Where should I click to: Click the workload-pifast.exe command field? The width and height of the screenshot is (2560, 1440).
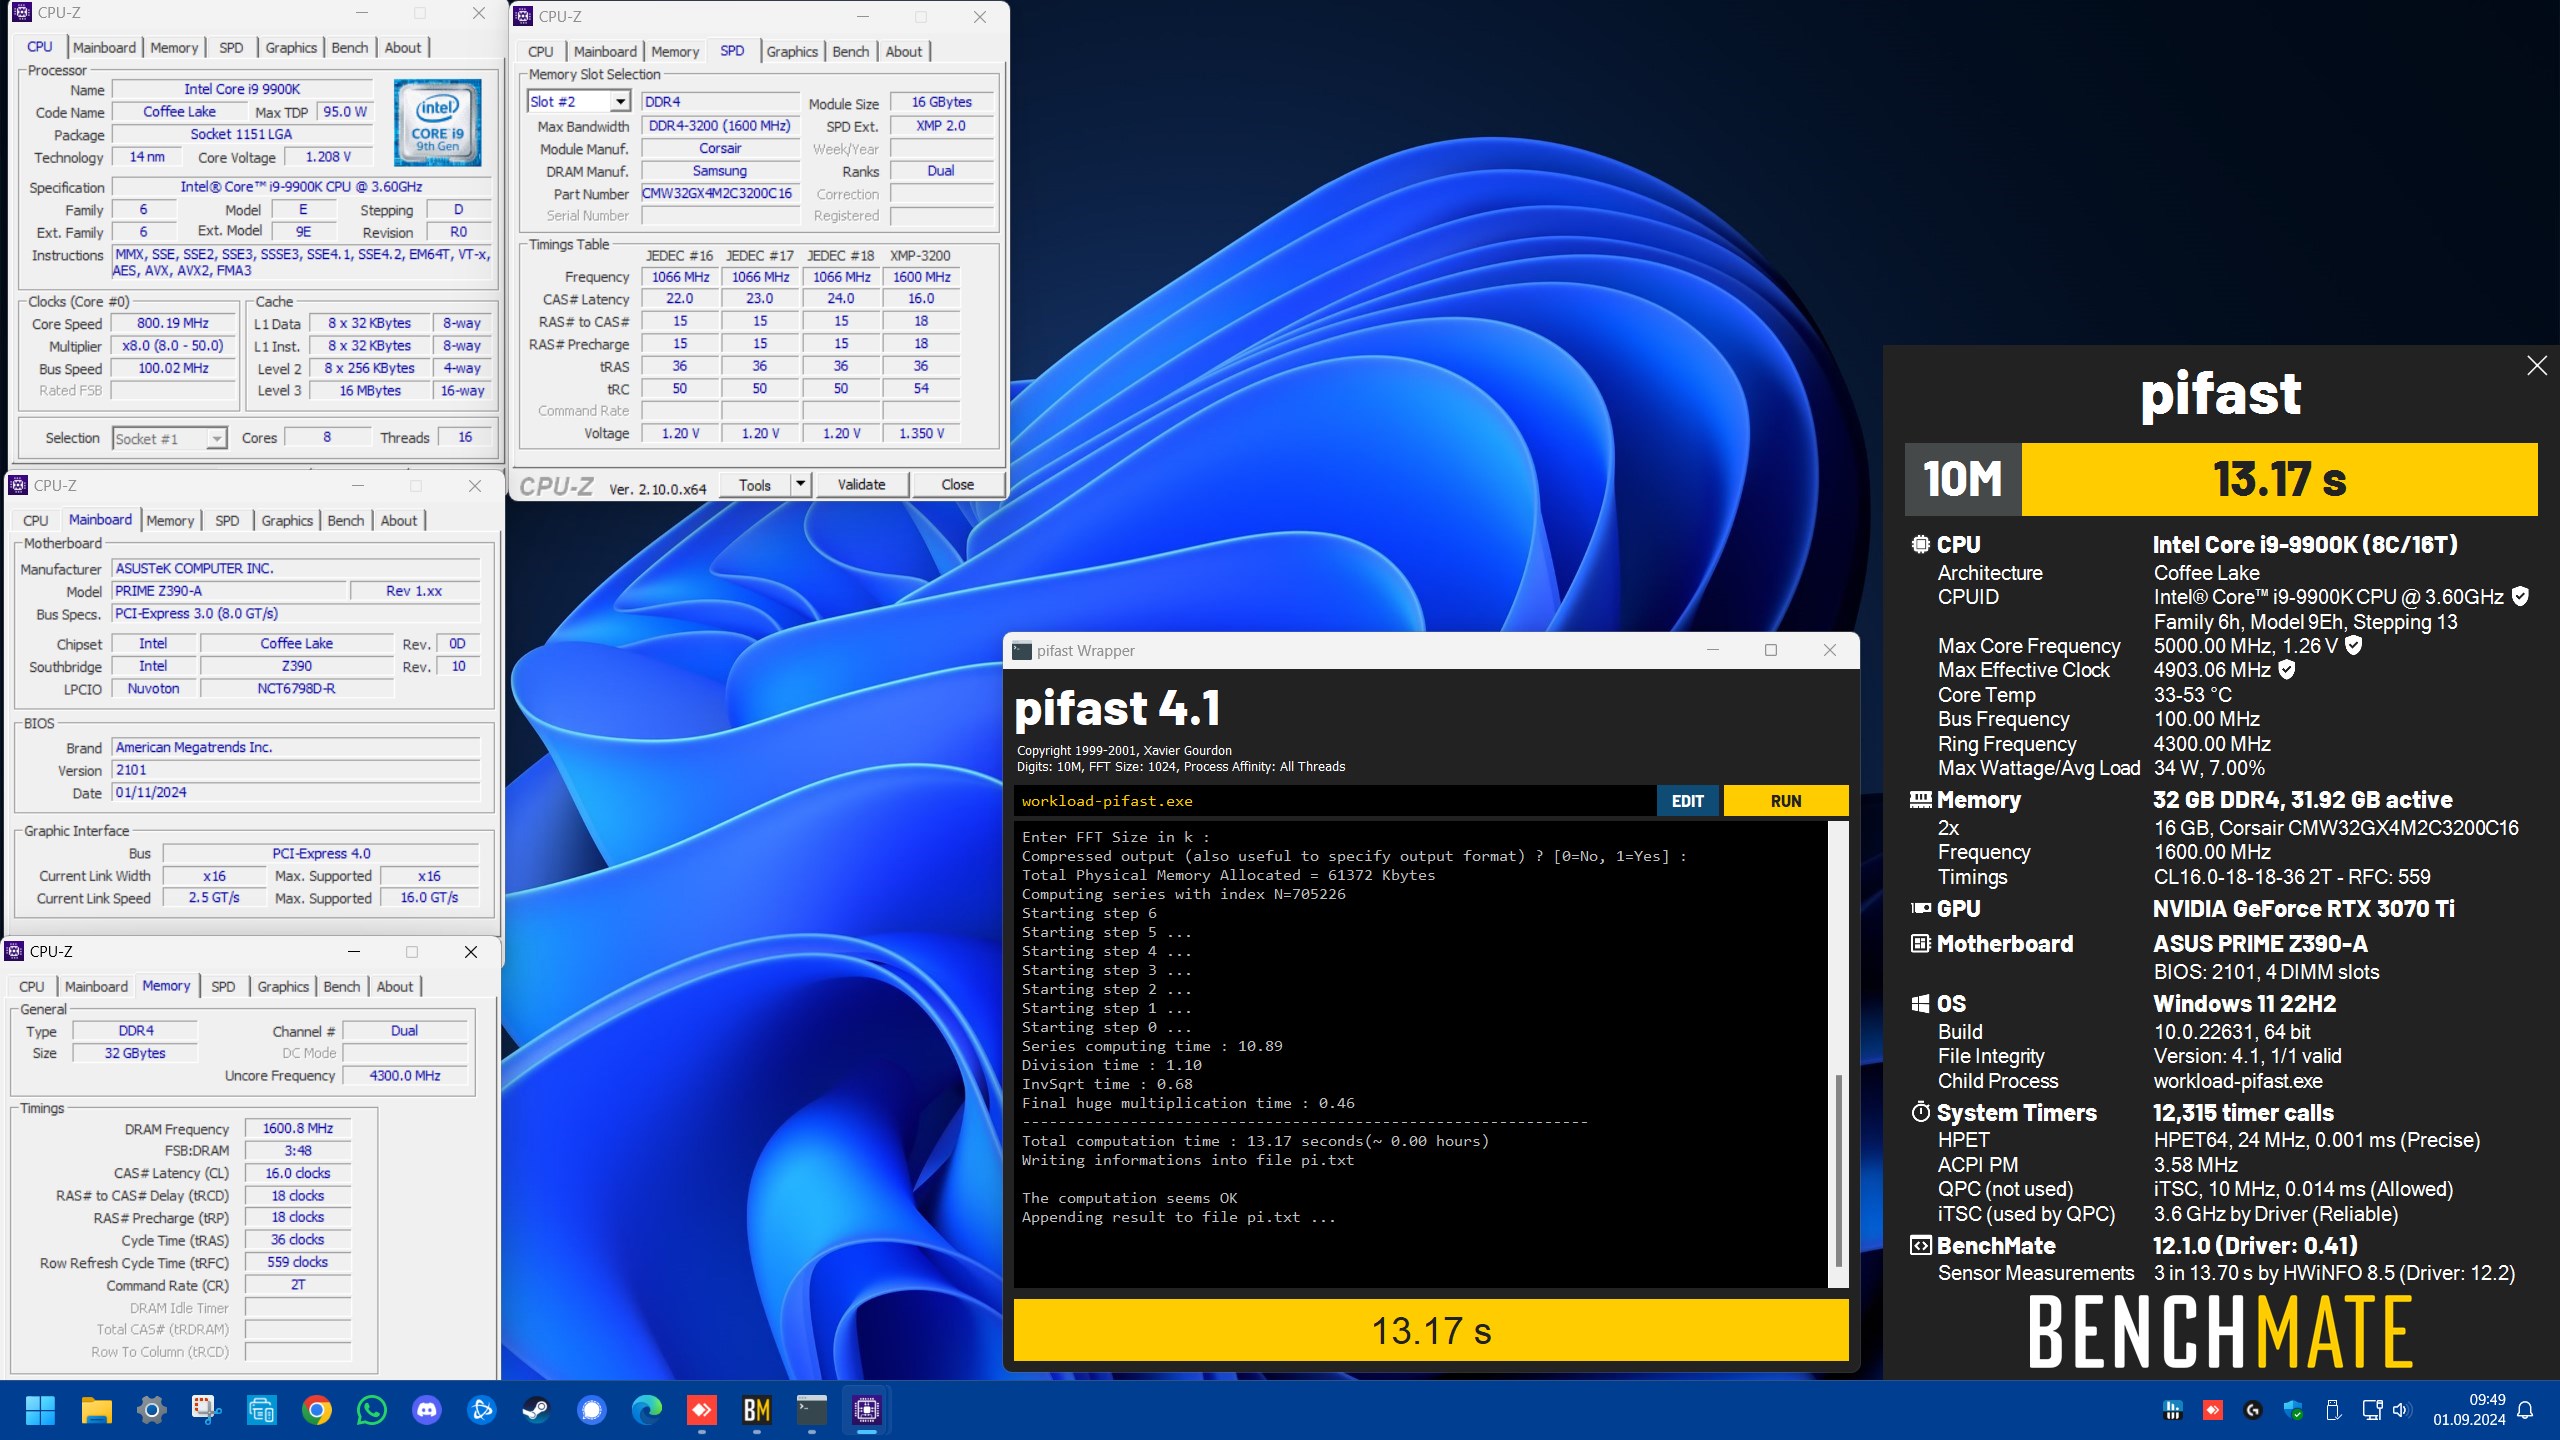[x=1333, y=801]
